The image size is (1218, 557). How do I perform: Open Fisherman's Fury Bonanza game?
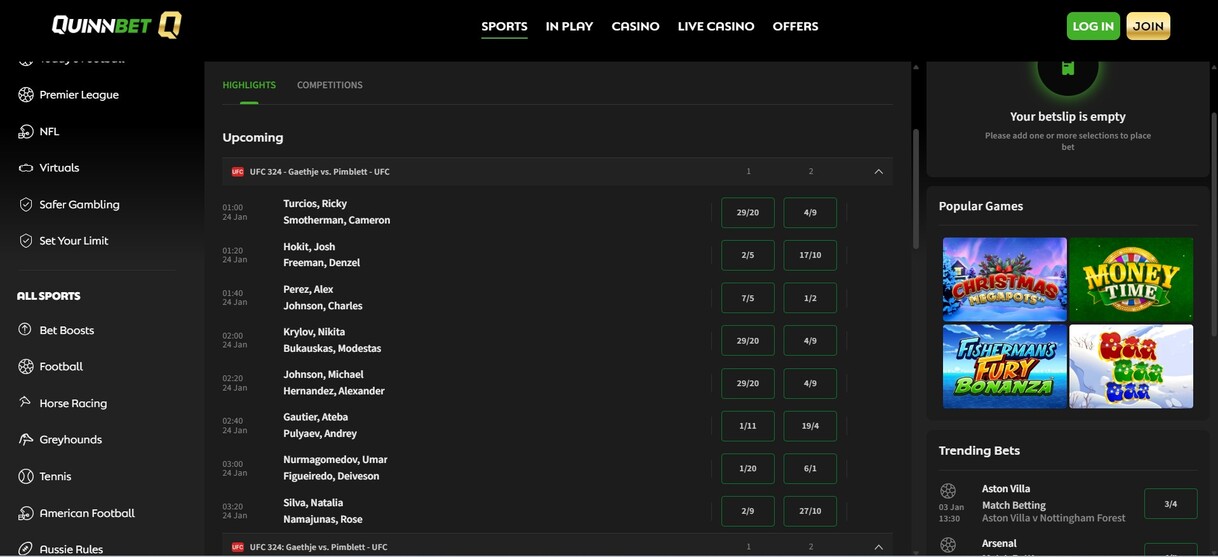(x=1005, y=366)
